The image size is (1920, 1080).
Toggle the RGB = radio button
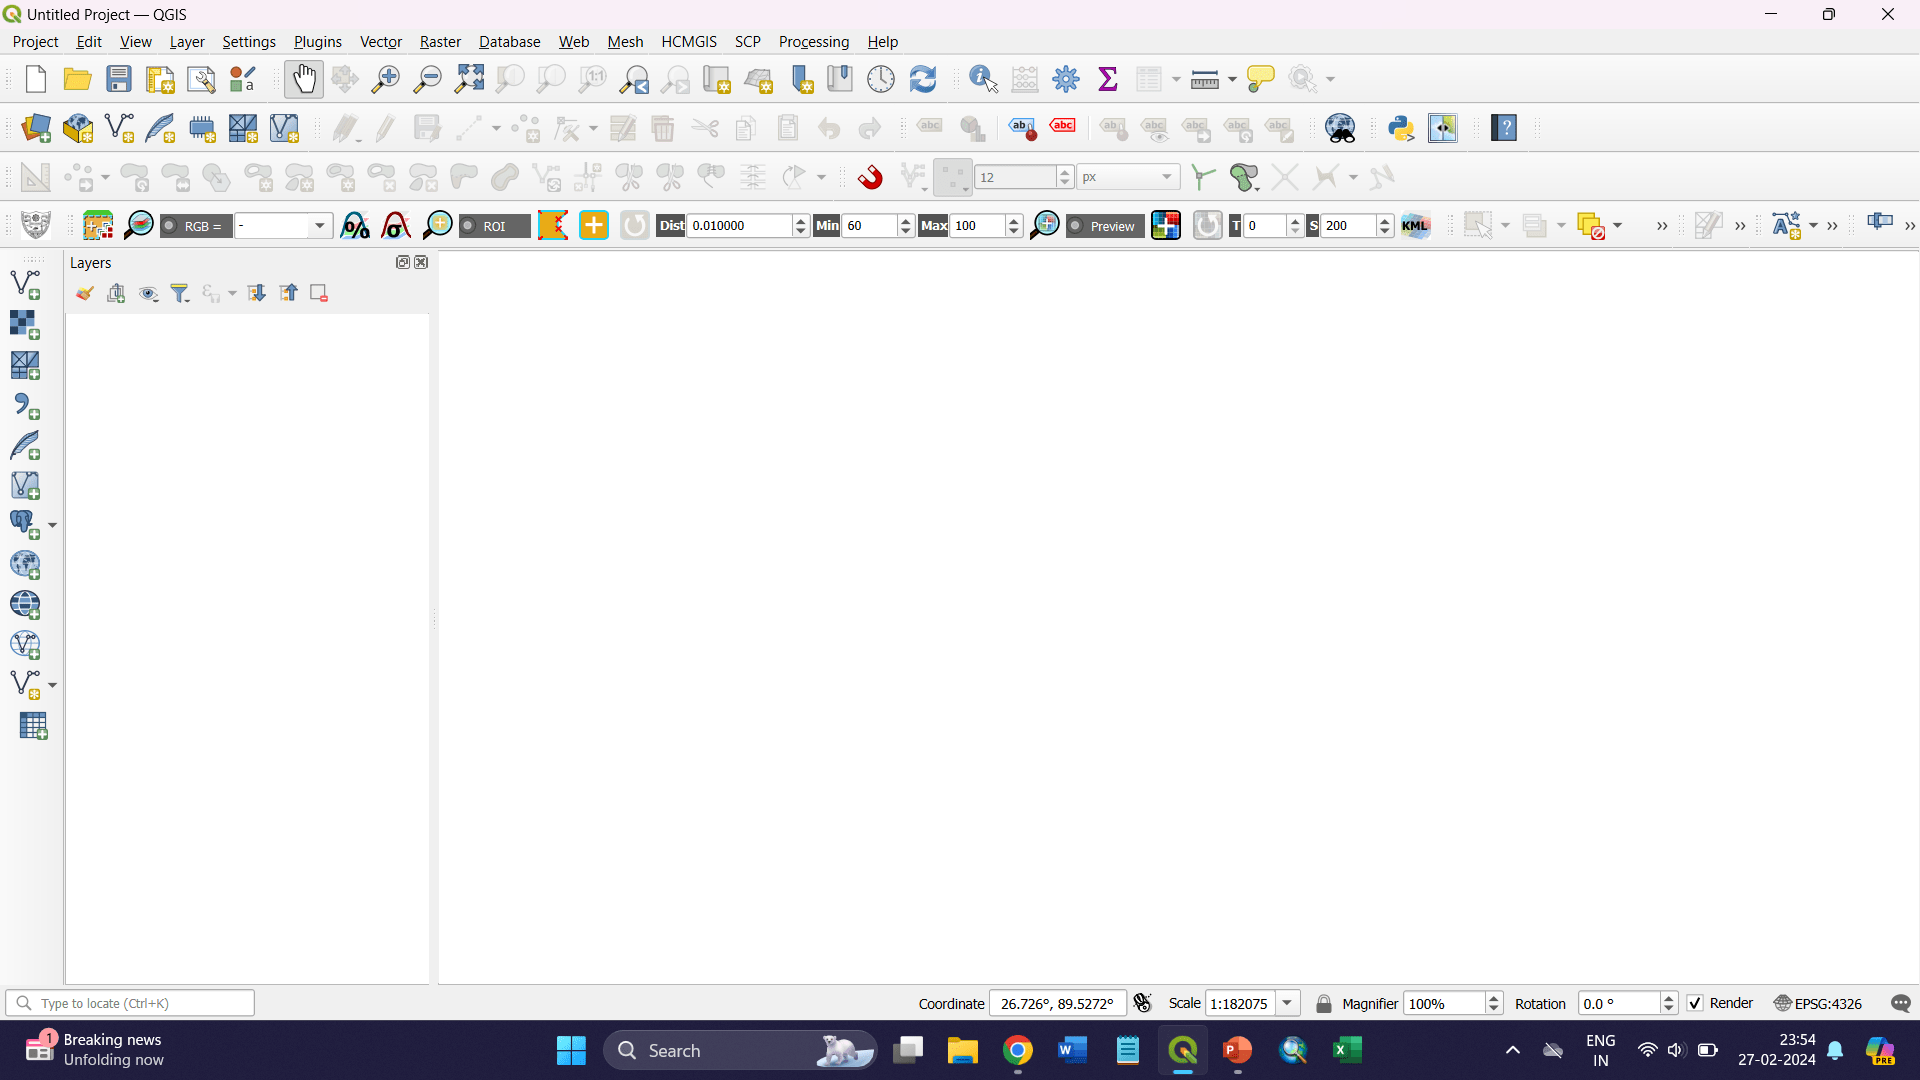click(x=196, y=226)
